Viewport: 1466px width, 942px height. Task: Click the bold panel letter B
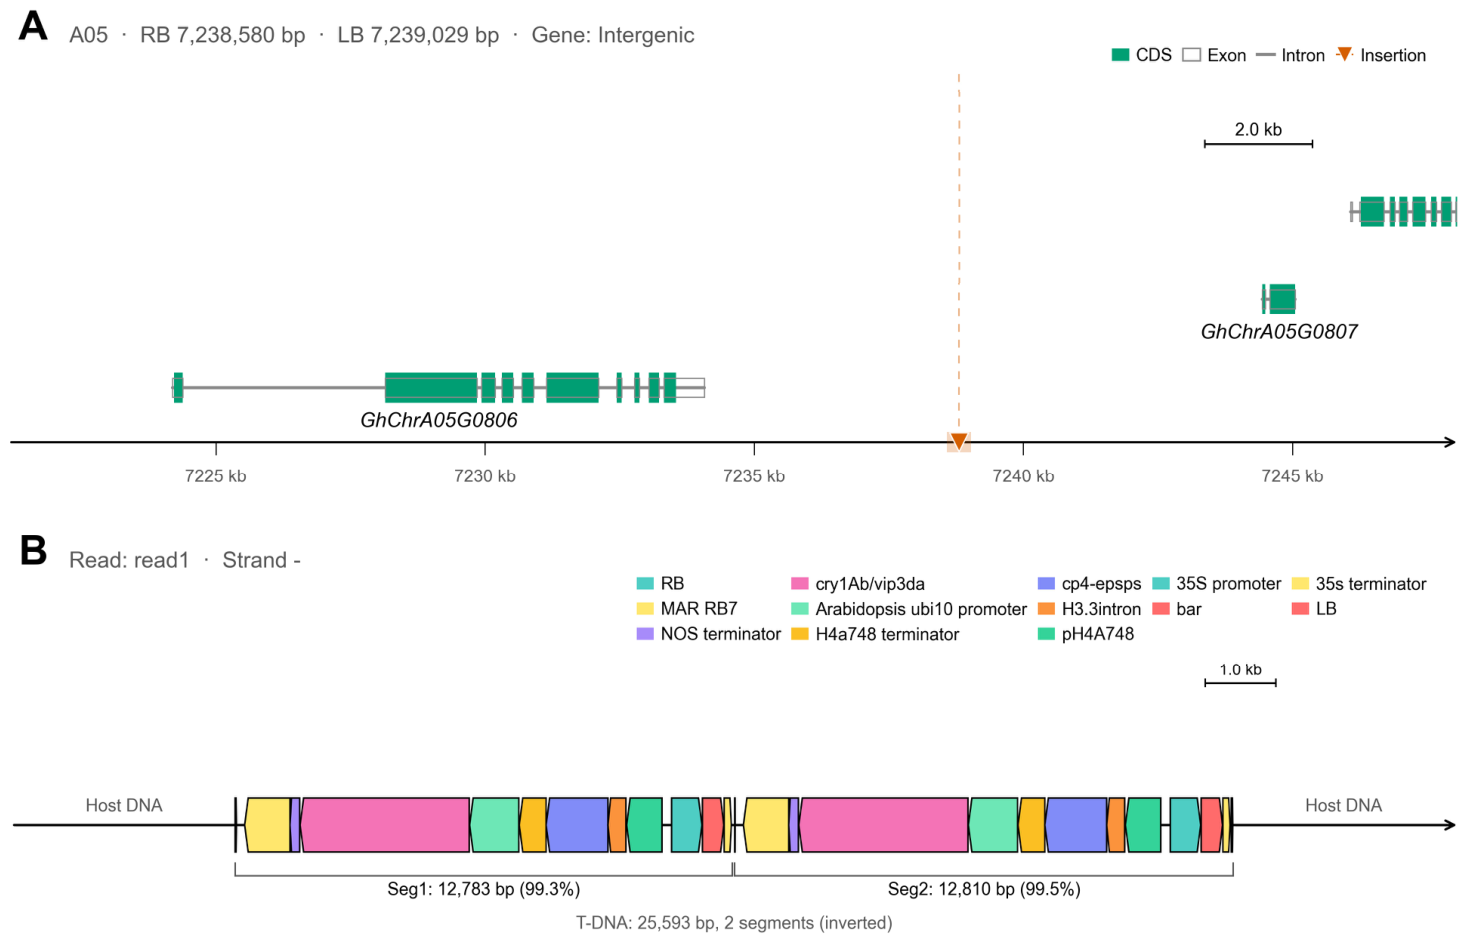pyautogui.click(x=33, y=550)
